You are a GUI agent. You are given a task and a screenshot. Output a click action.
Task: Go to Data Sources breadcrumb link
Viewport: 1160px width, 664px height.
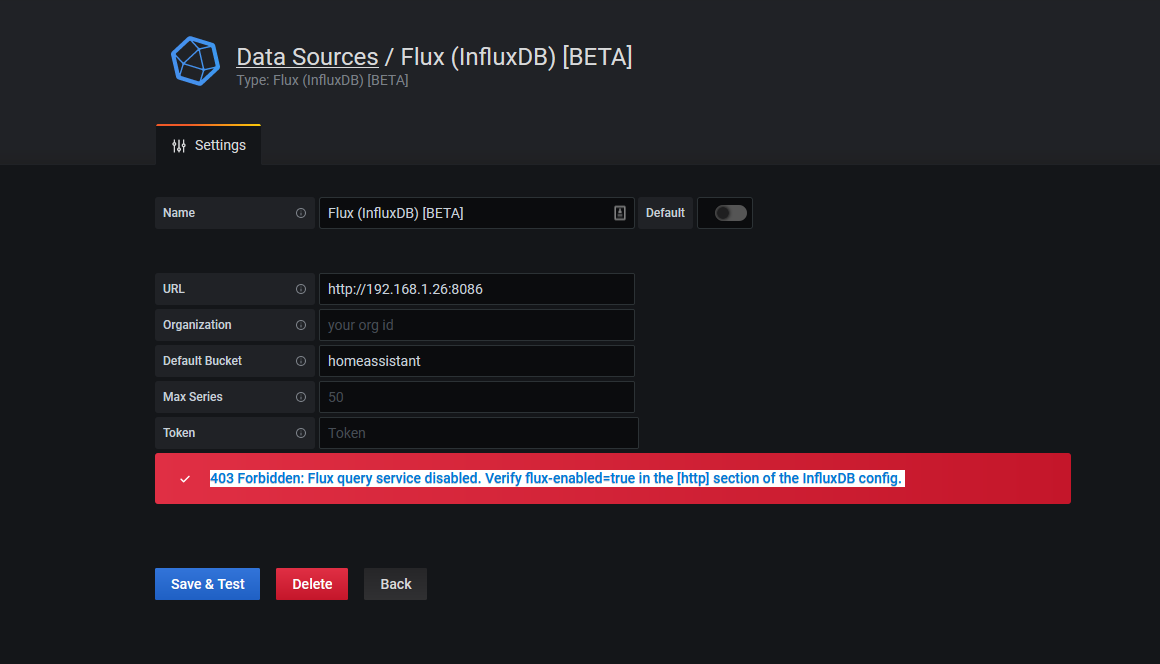click(x=307, y=57)
